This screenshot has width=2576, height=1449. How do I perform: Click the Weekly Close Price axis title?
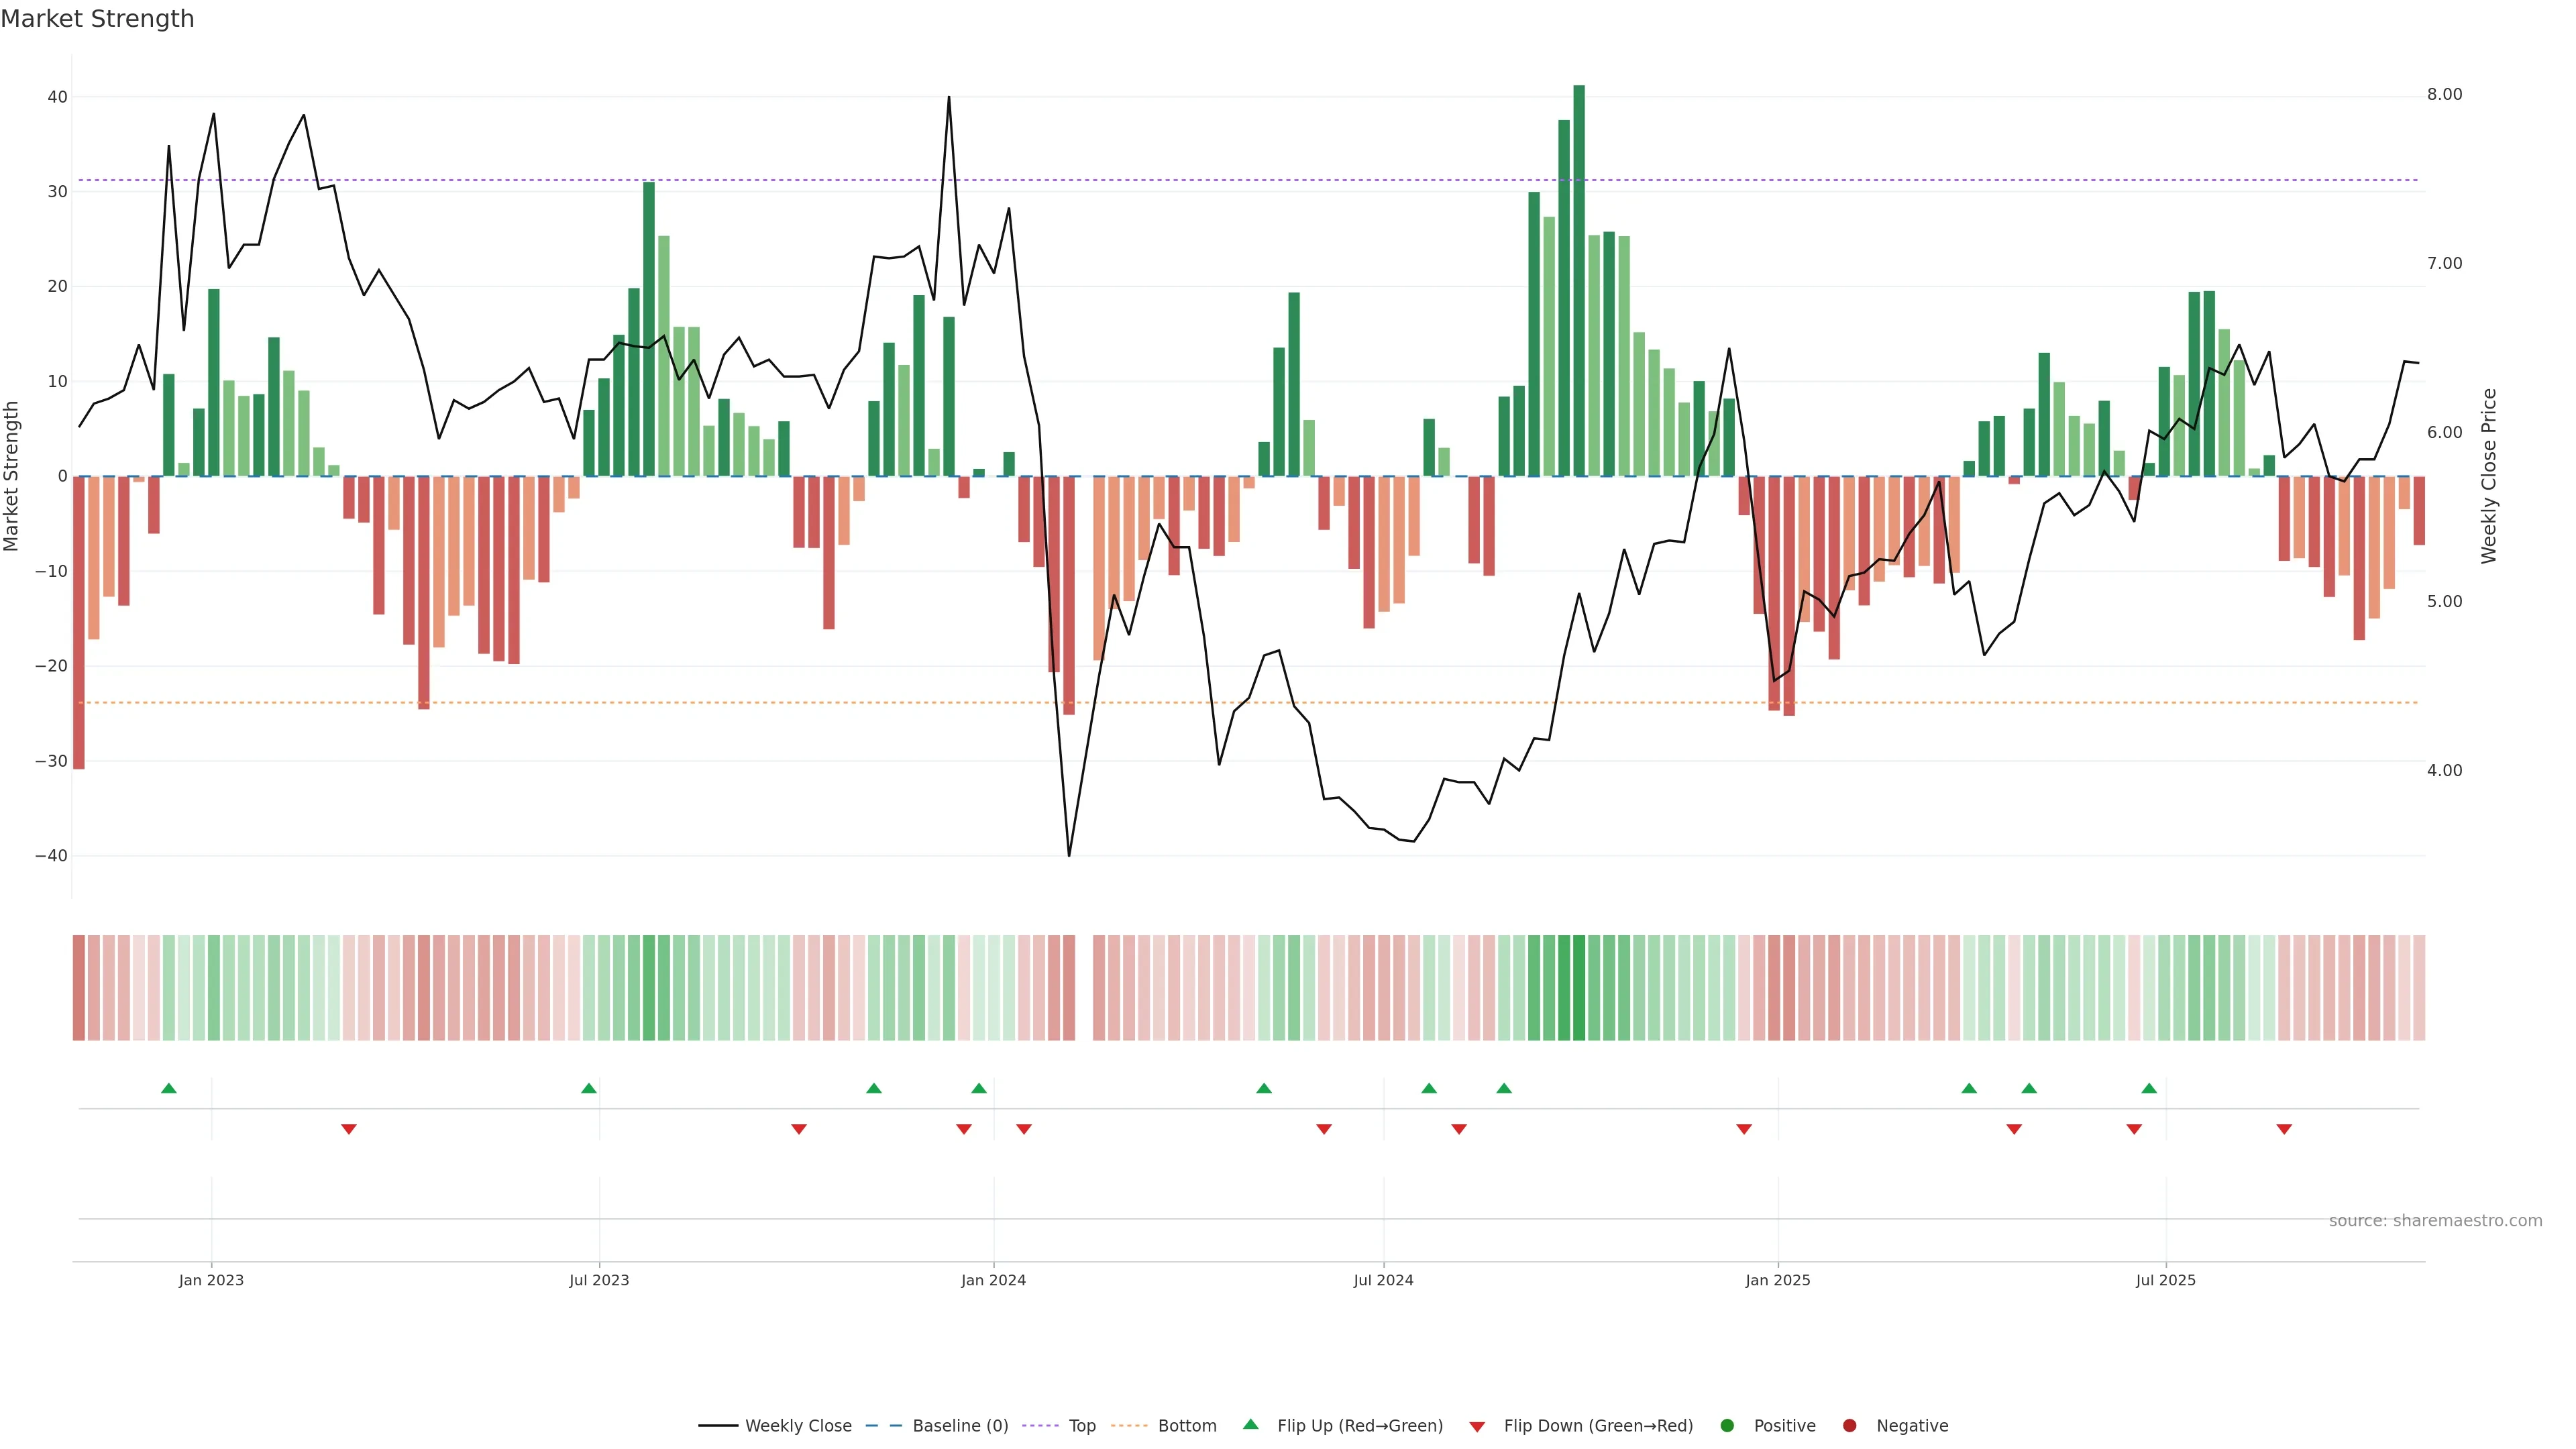(x=2489, y=476)
